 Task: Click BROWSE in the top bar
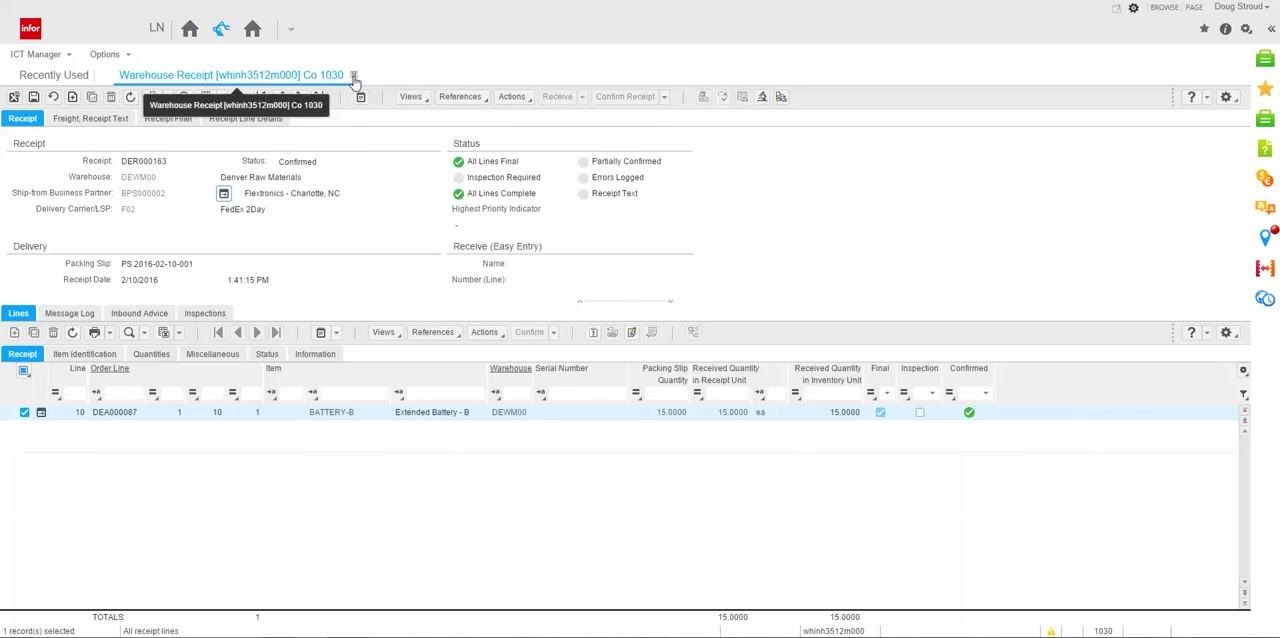(1164, 7)
